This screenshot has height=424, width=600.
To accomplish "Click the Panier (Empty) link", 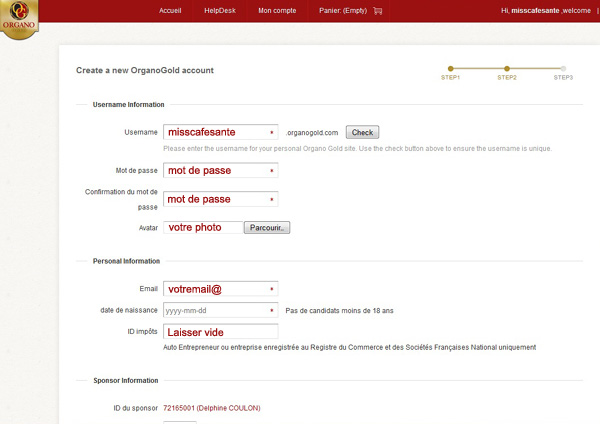I will [x=343, y=11].
